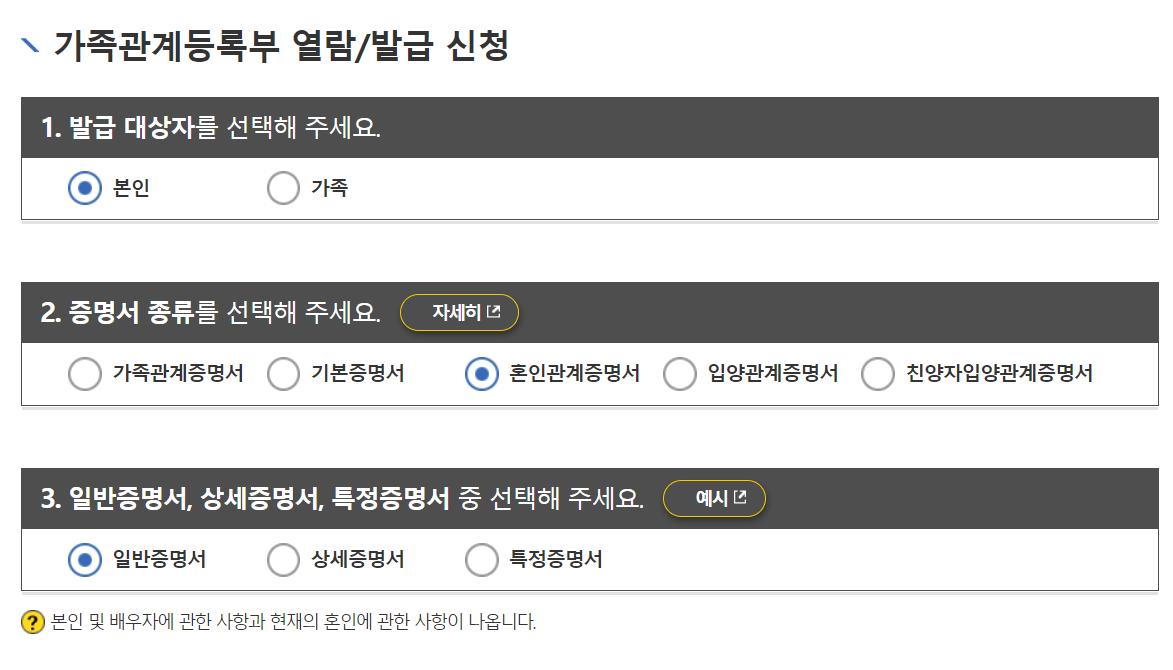Click the diagonal mark beside the page title
This screenshot has height=670, width=1173.
28,44
